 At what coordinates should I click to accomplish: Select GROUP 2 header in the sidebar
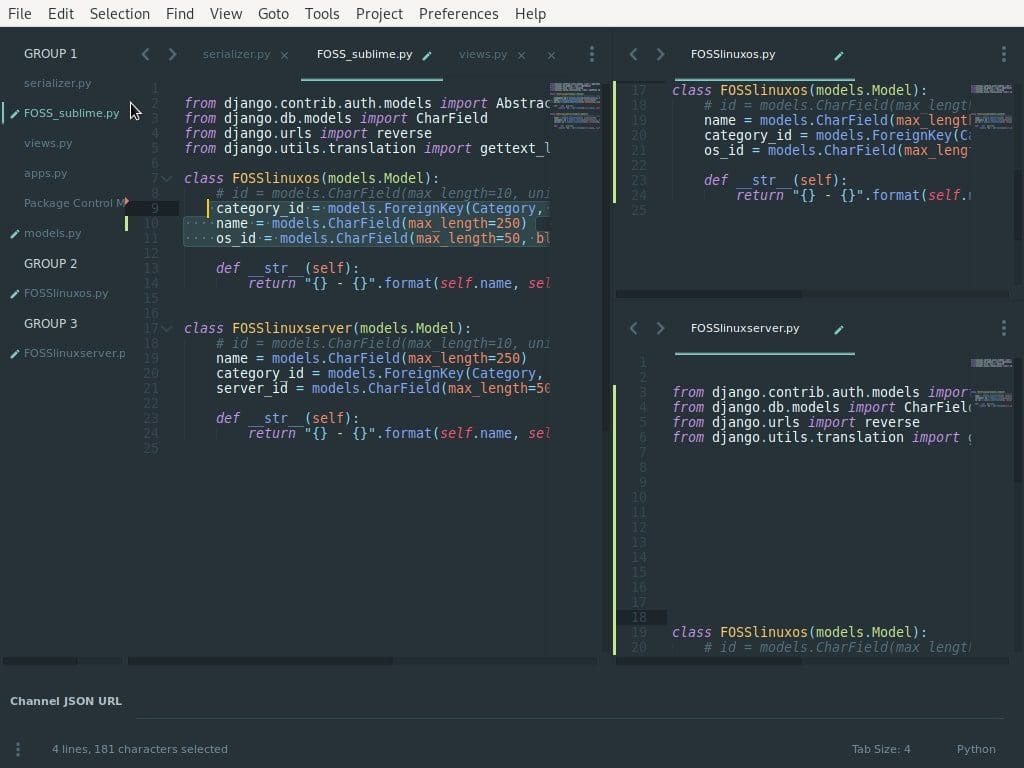tap(50, 263)
